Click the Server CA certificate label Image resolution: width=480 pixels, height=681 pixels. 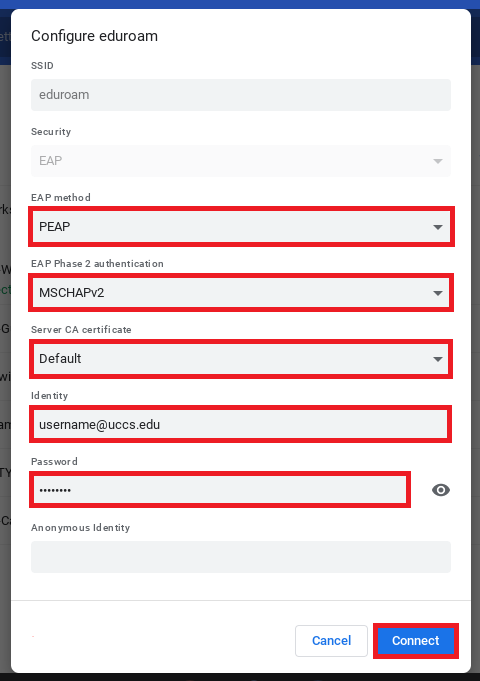pyautogui.click(x=81, y=330)
